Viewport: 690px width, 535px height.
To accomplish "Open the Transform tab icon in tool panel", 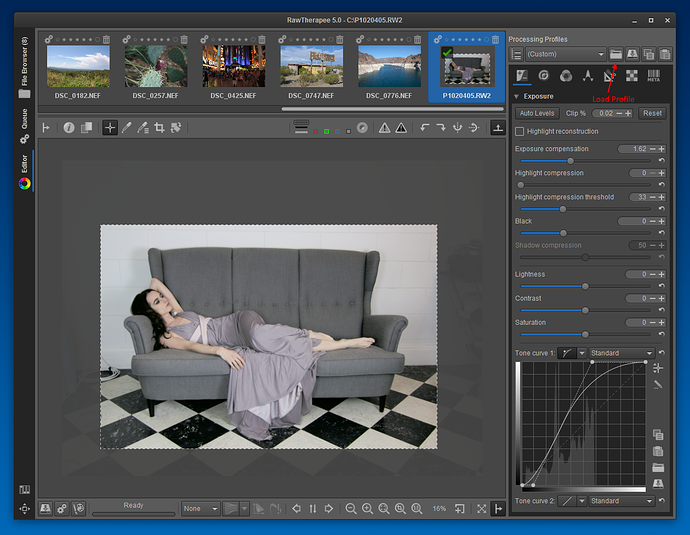I will click(x=609, y=76).
